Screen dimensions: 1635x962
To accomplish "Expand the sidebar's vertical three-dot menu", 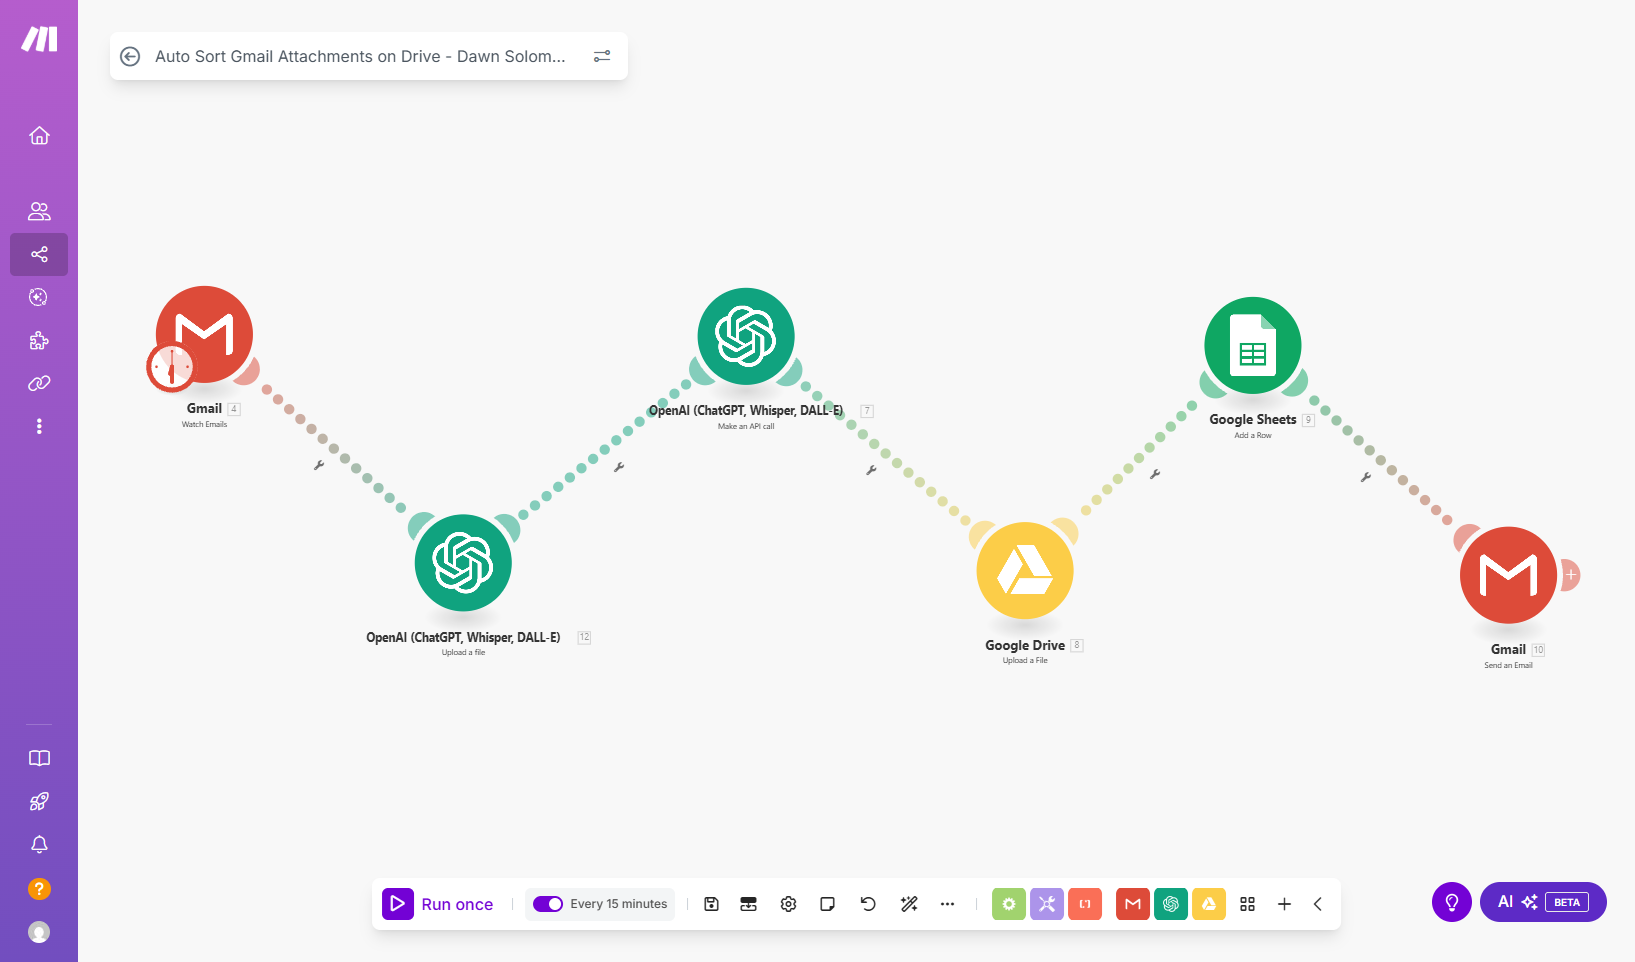I will 39,426.
